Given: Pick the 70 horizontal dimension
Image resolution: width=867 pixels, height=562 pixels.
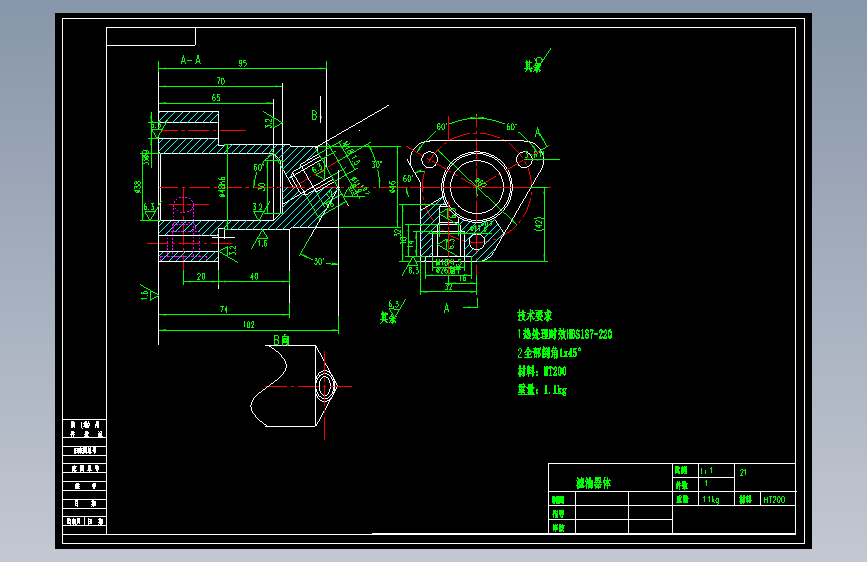Looking at the screenshot, I should tap(221, 81).
